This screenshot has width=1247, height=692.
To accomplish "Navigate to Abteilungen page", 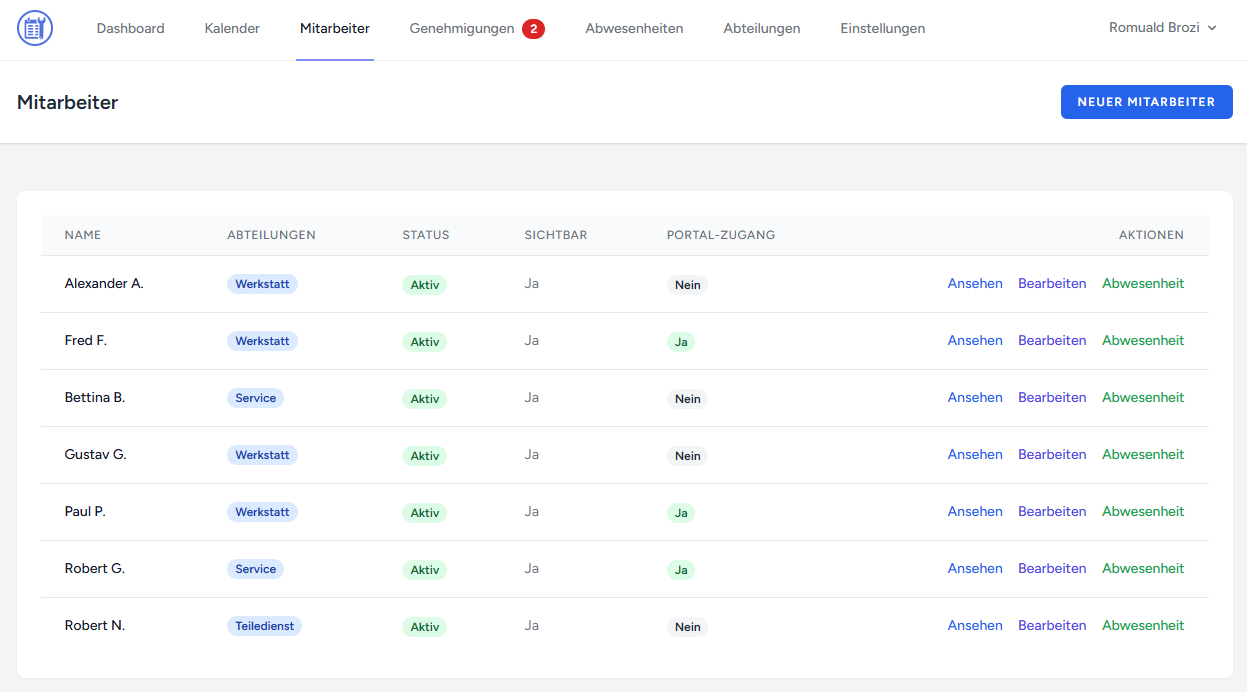I will (761, 28).
